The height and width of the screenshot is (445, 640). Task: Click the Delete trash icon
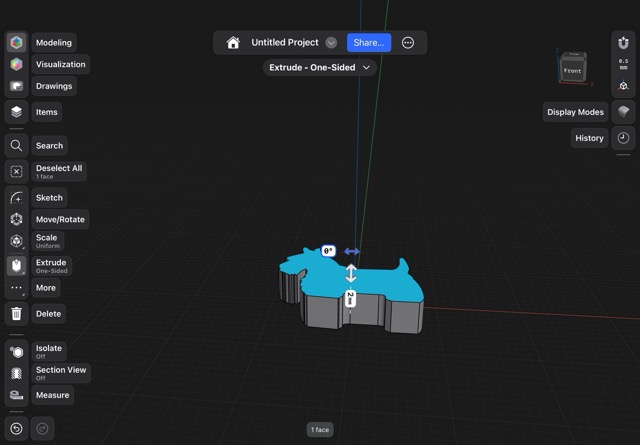(16, 314)
